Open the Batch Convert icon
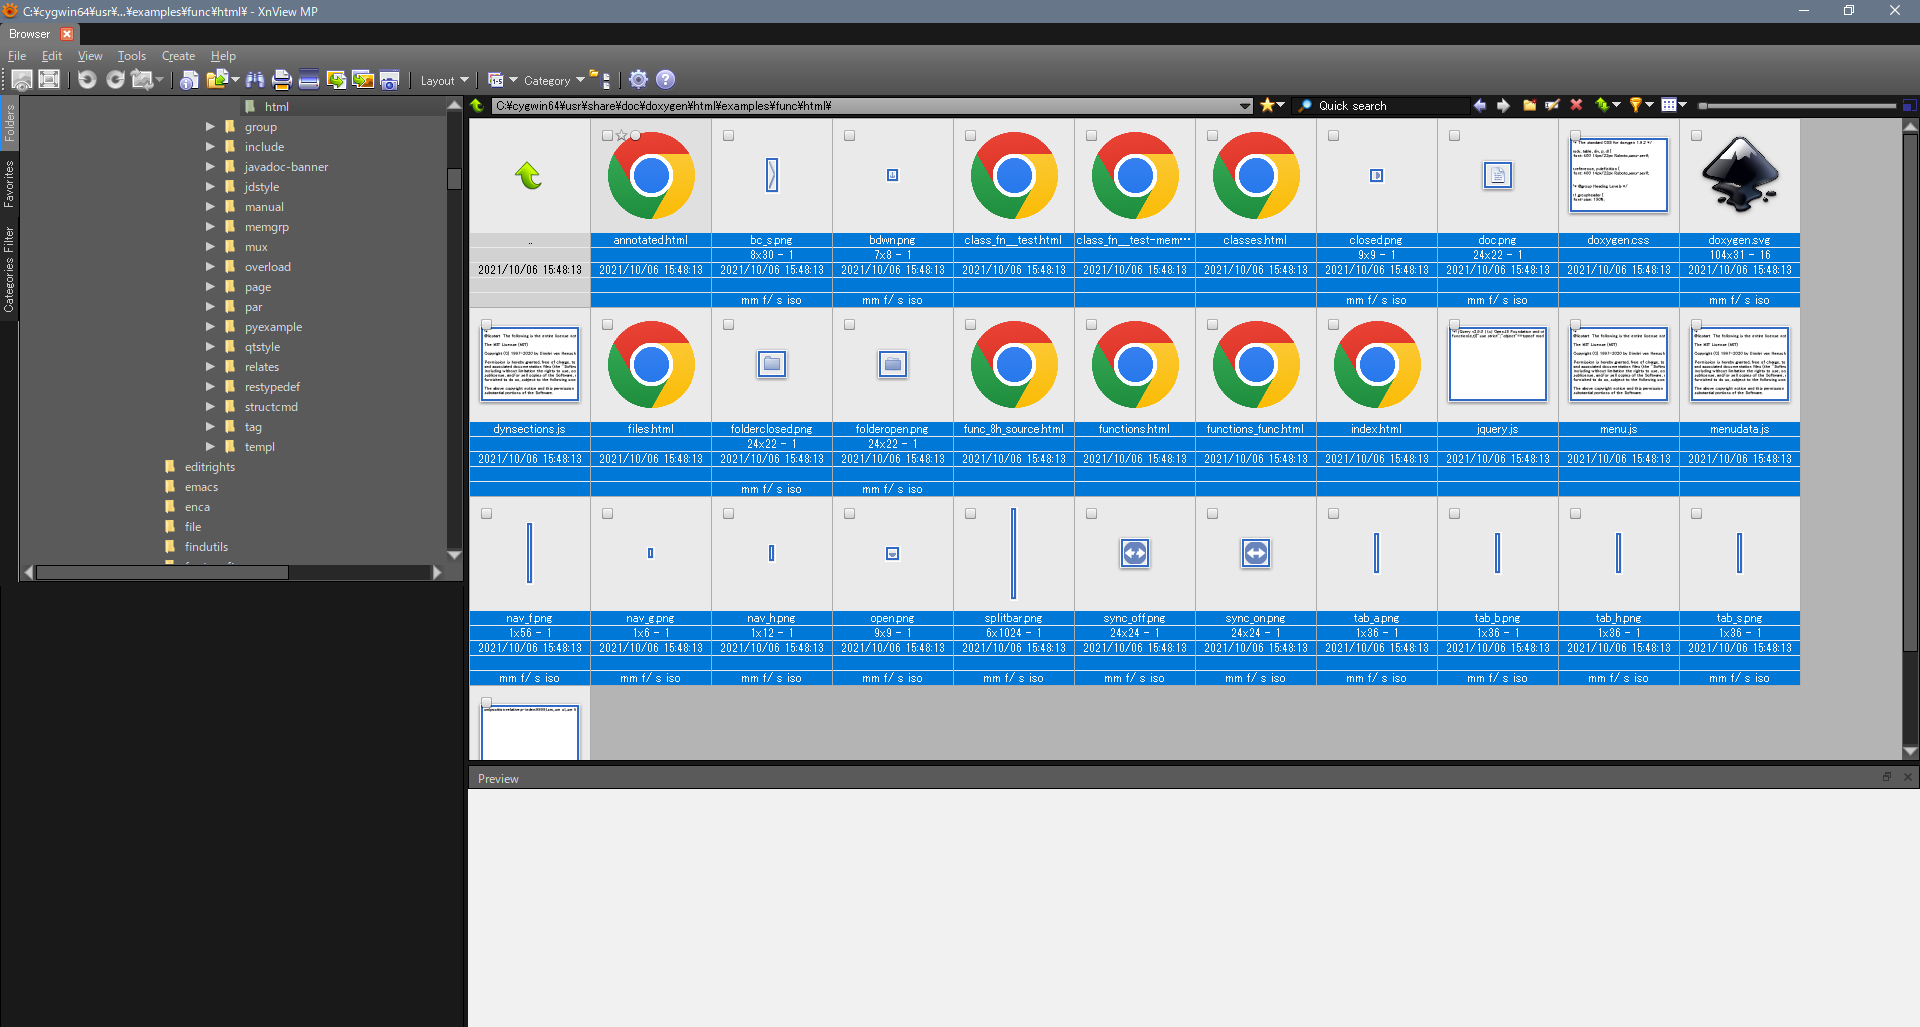Image resolution: width=1920 pixels, height=1027 pixels. [336, 80]
